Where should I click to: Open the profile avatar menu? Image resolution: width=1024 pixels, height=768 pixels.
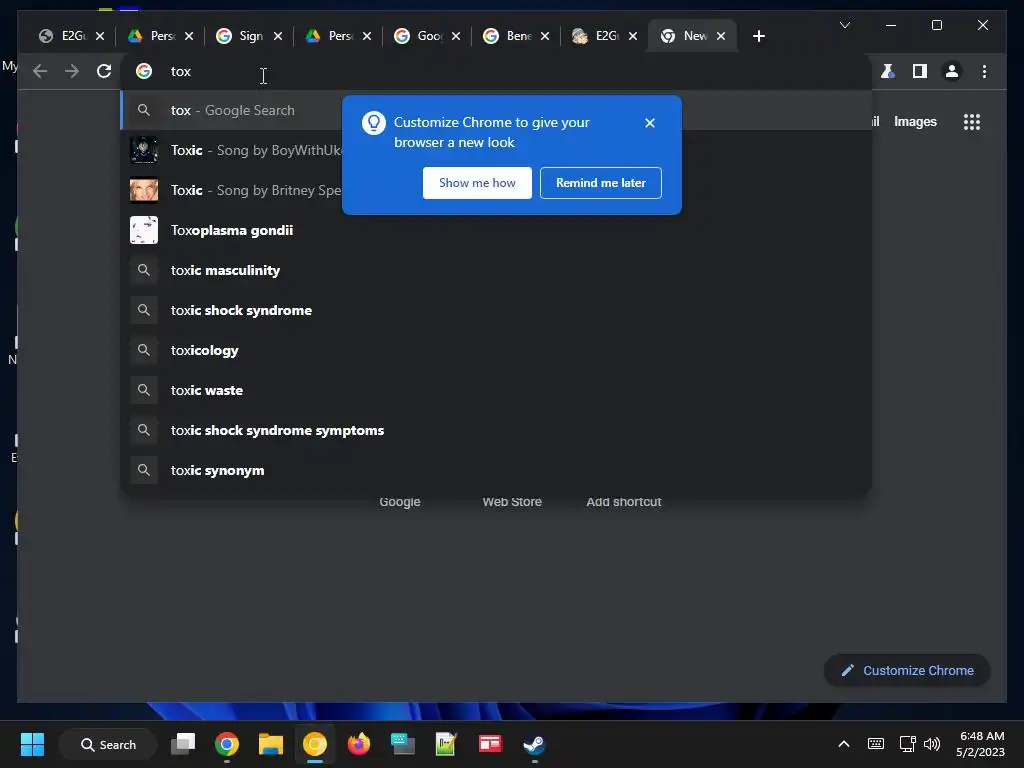tap(952, 71)
